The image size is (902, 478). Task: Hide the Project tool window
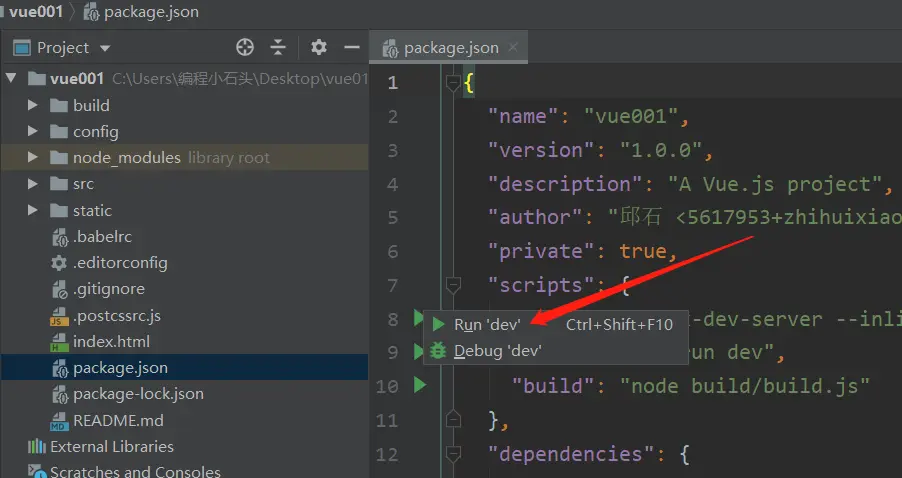click(351, 47)
